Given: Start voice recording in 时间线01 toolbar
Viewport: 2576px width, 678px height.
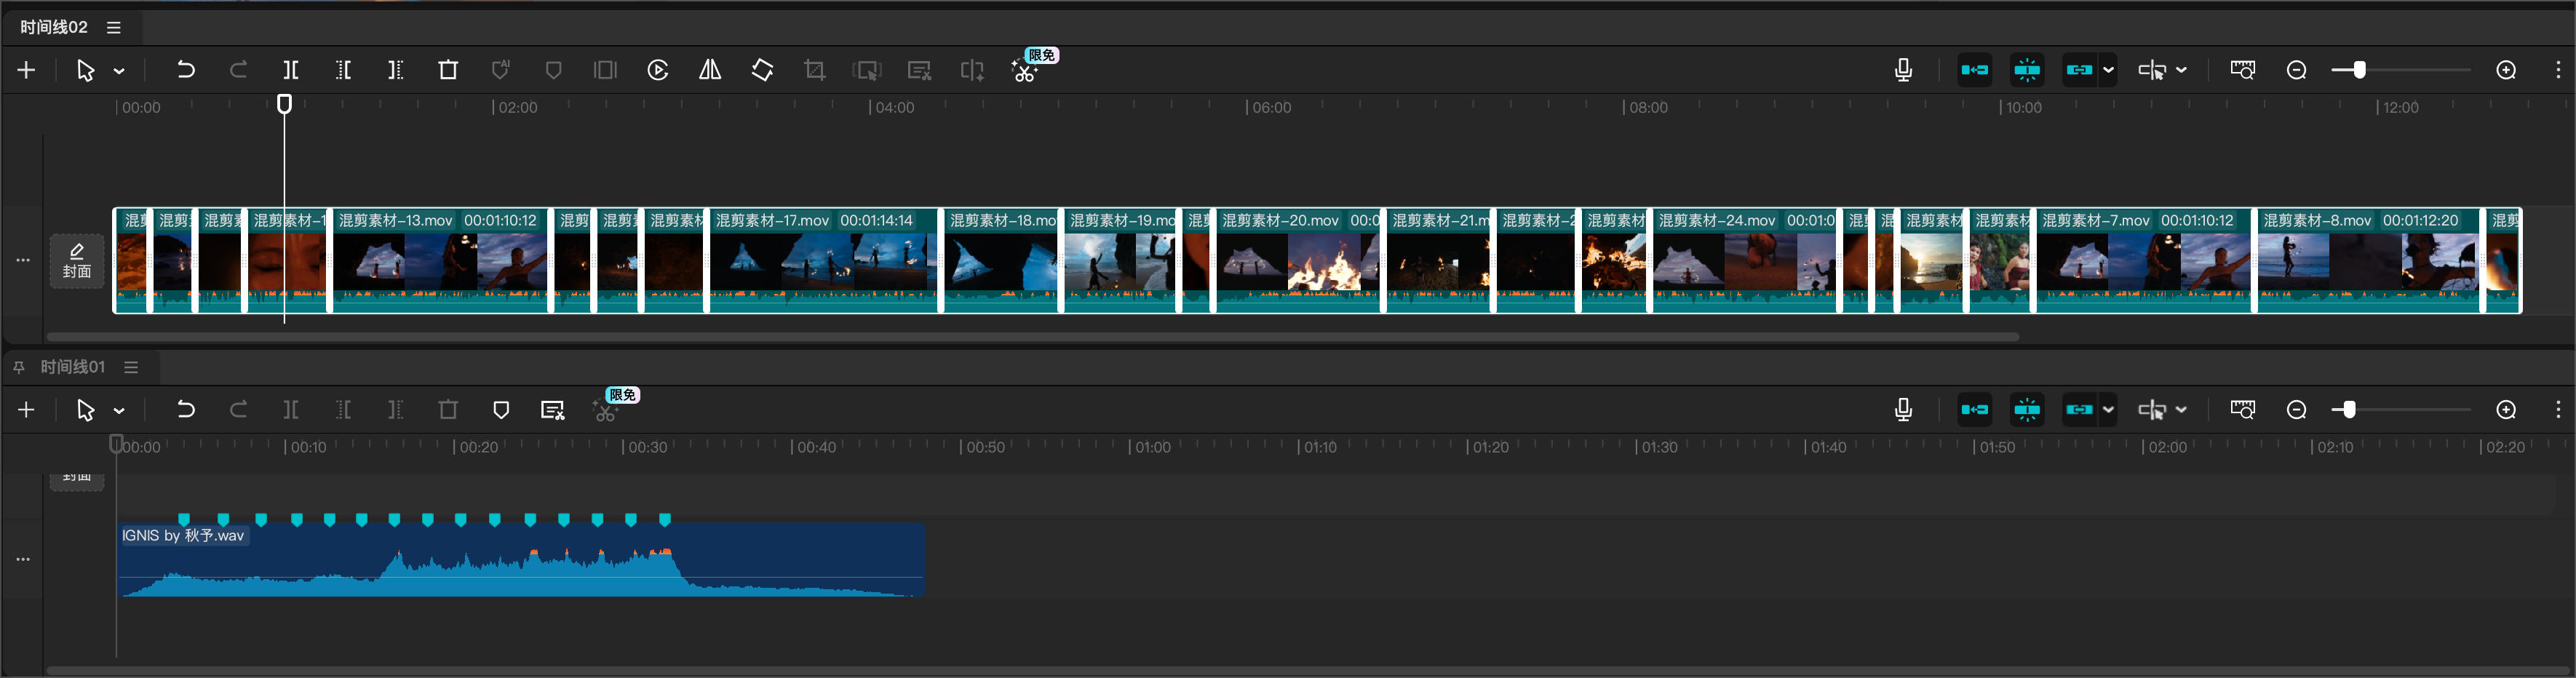Looking at the screenshot, I should [x=1904, y=410].
